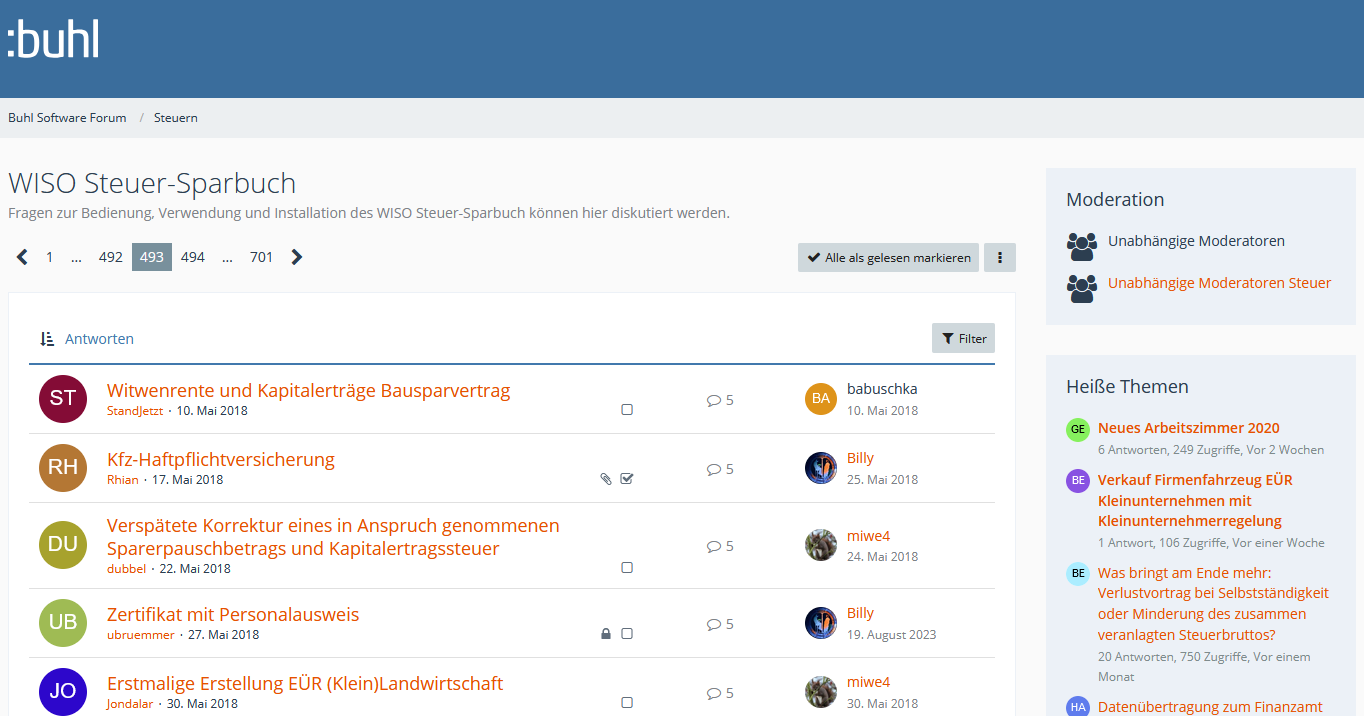The image size is (1364, 716).
Task: Click miwe4's avatar in Erstmalige Erstellung row
Action: [821, 692]
